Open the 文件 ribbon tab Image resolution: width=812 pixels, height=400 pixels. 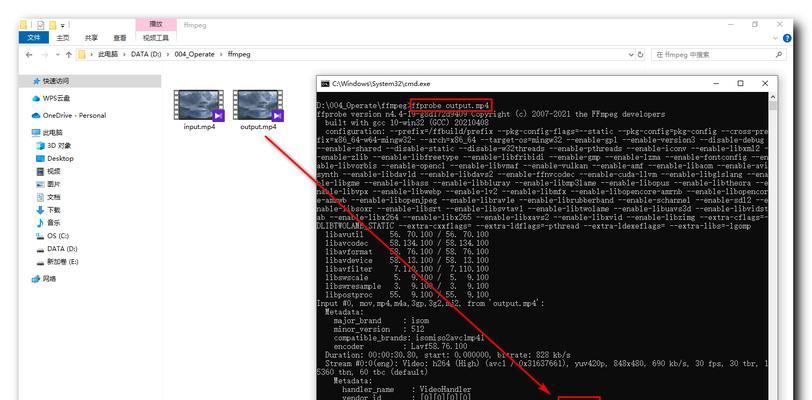point(34,37)
